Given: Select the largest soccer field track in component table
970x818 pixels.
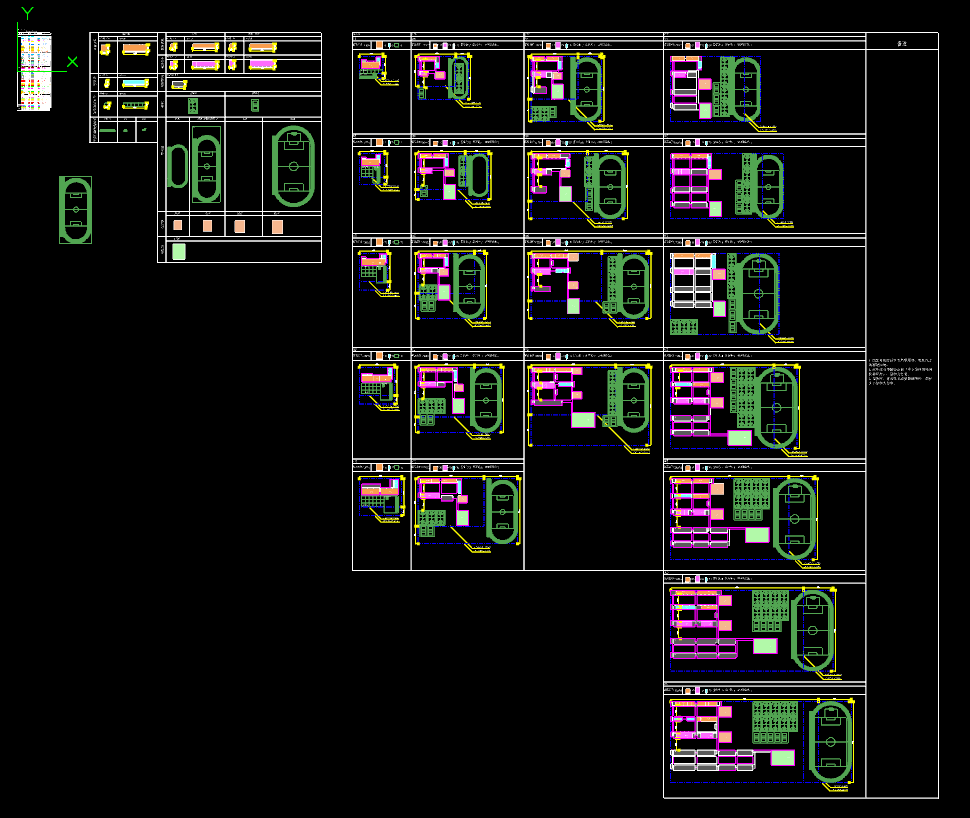Looking at the screenshot, I should click(293, 166).
